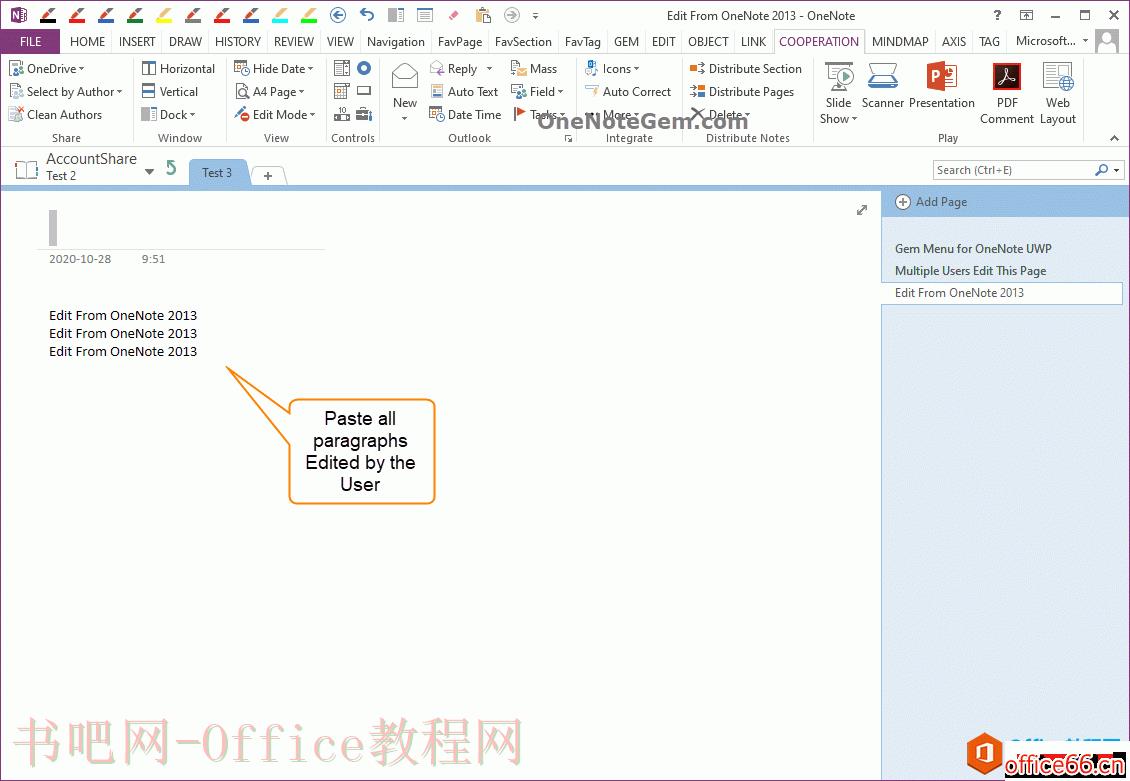Open Reply dropdown arrow
This screenshot has width=1130, height=781.
pyautogui.click(x=489, y=68)
